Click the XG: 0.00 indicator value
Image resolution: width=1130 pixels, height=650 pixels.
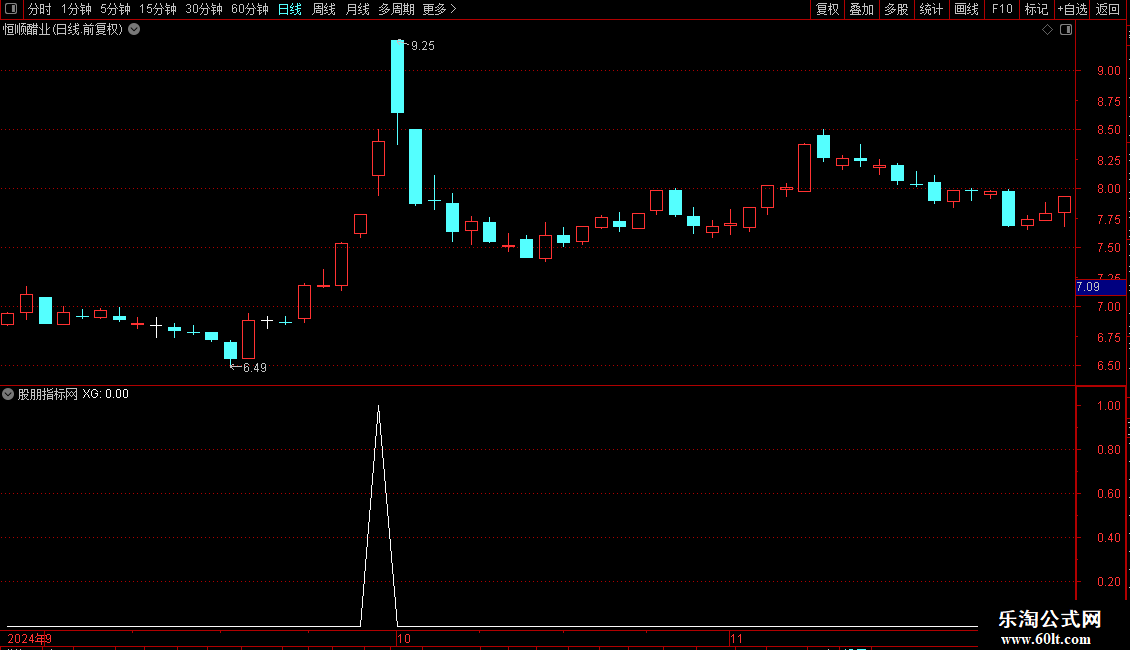coord(105,394)
